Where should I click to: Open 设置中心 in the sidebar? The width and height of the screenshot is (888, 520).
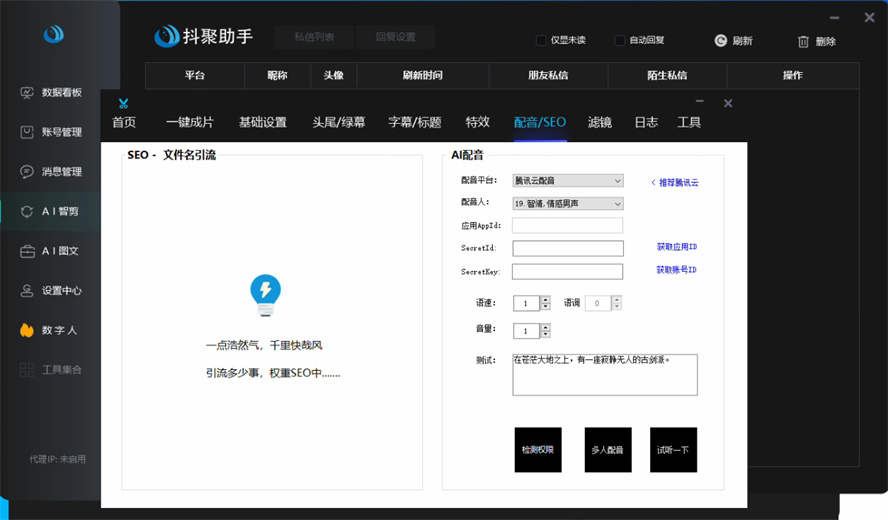pyautogui.click(x=51, y=291)
